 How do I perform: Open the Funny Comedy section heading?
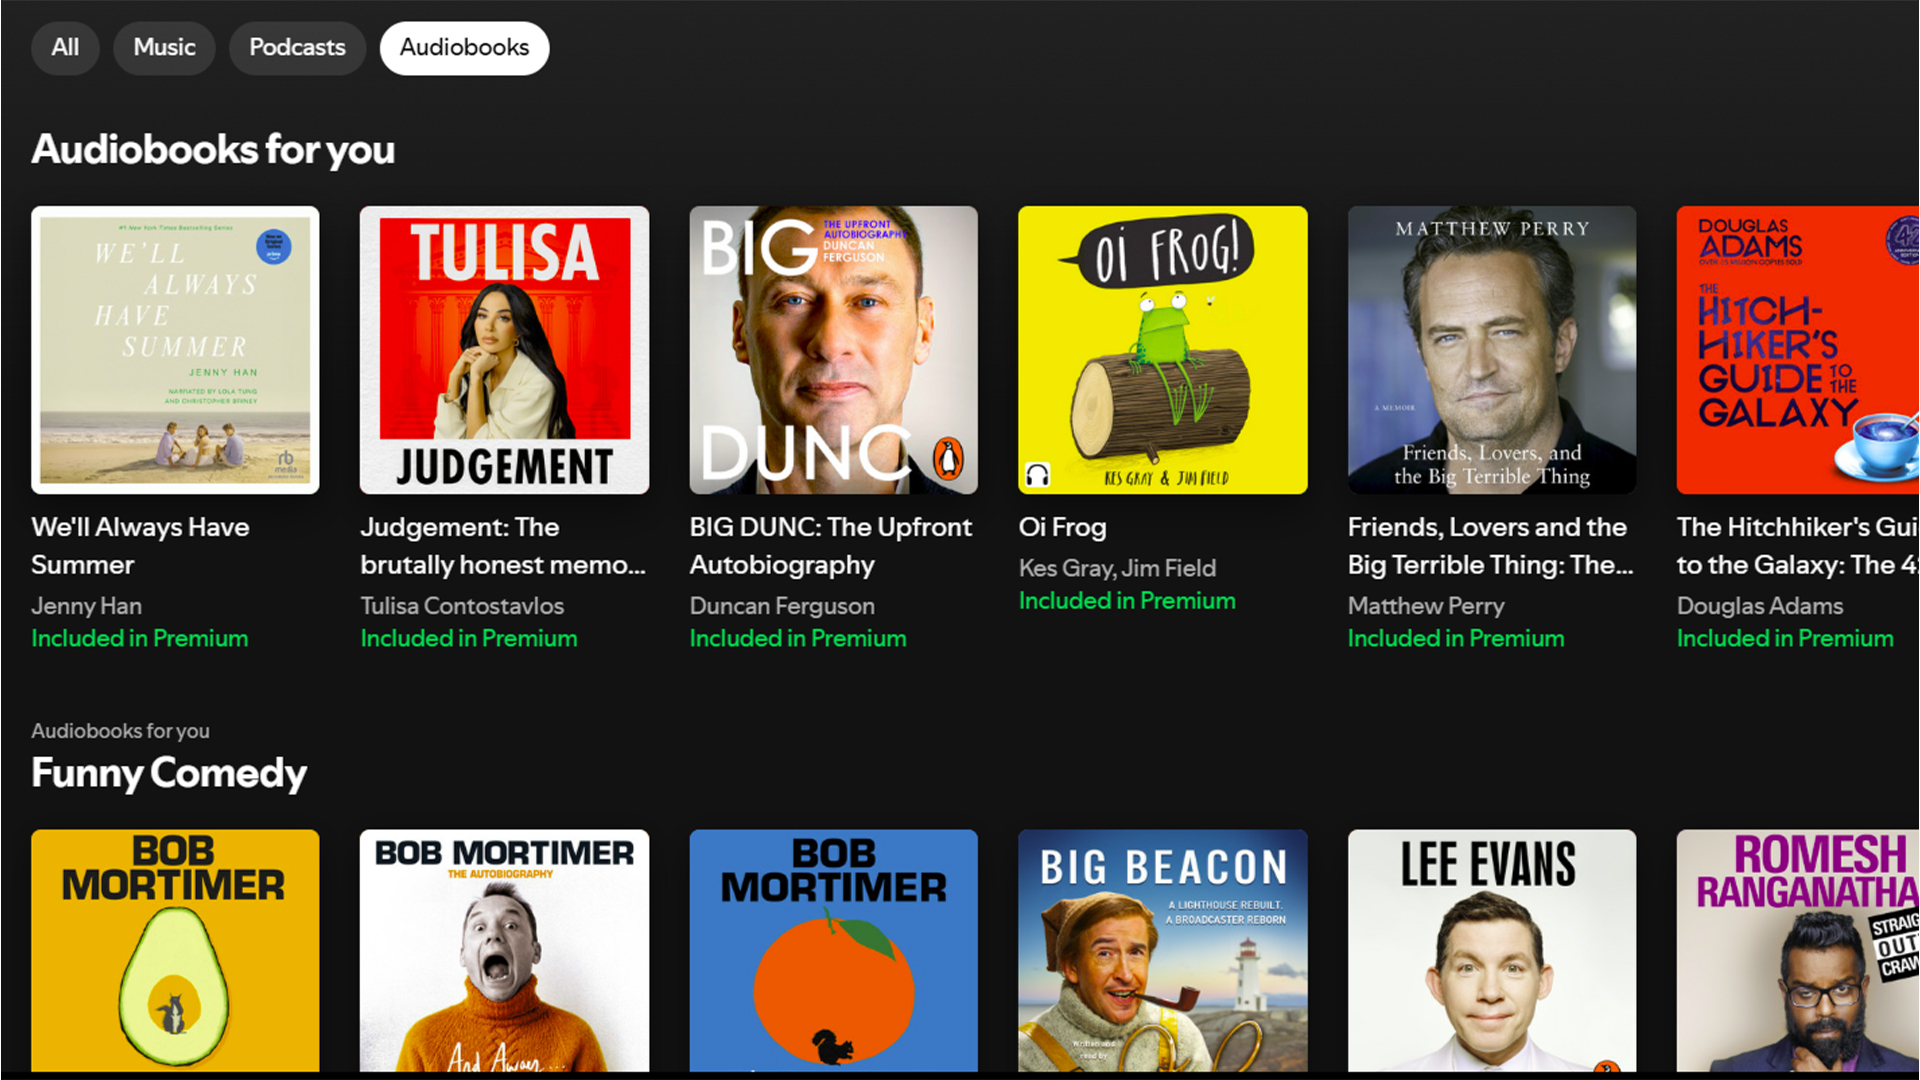tap(169, 773)
